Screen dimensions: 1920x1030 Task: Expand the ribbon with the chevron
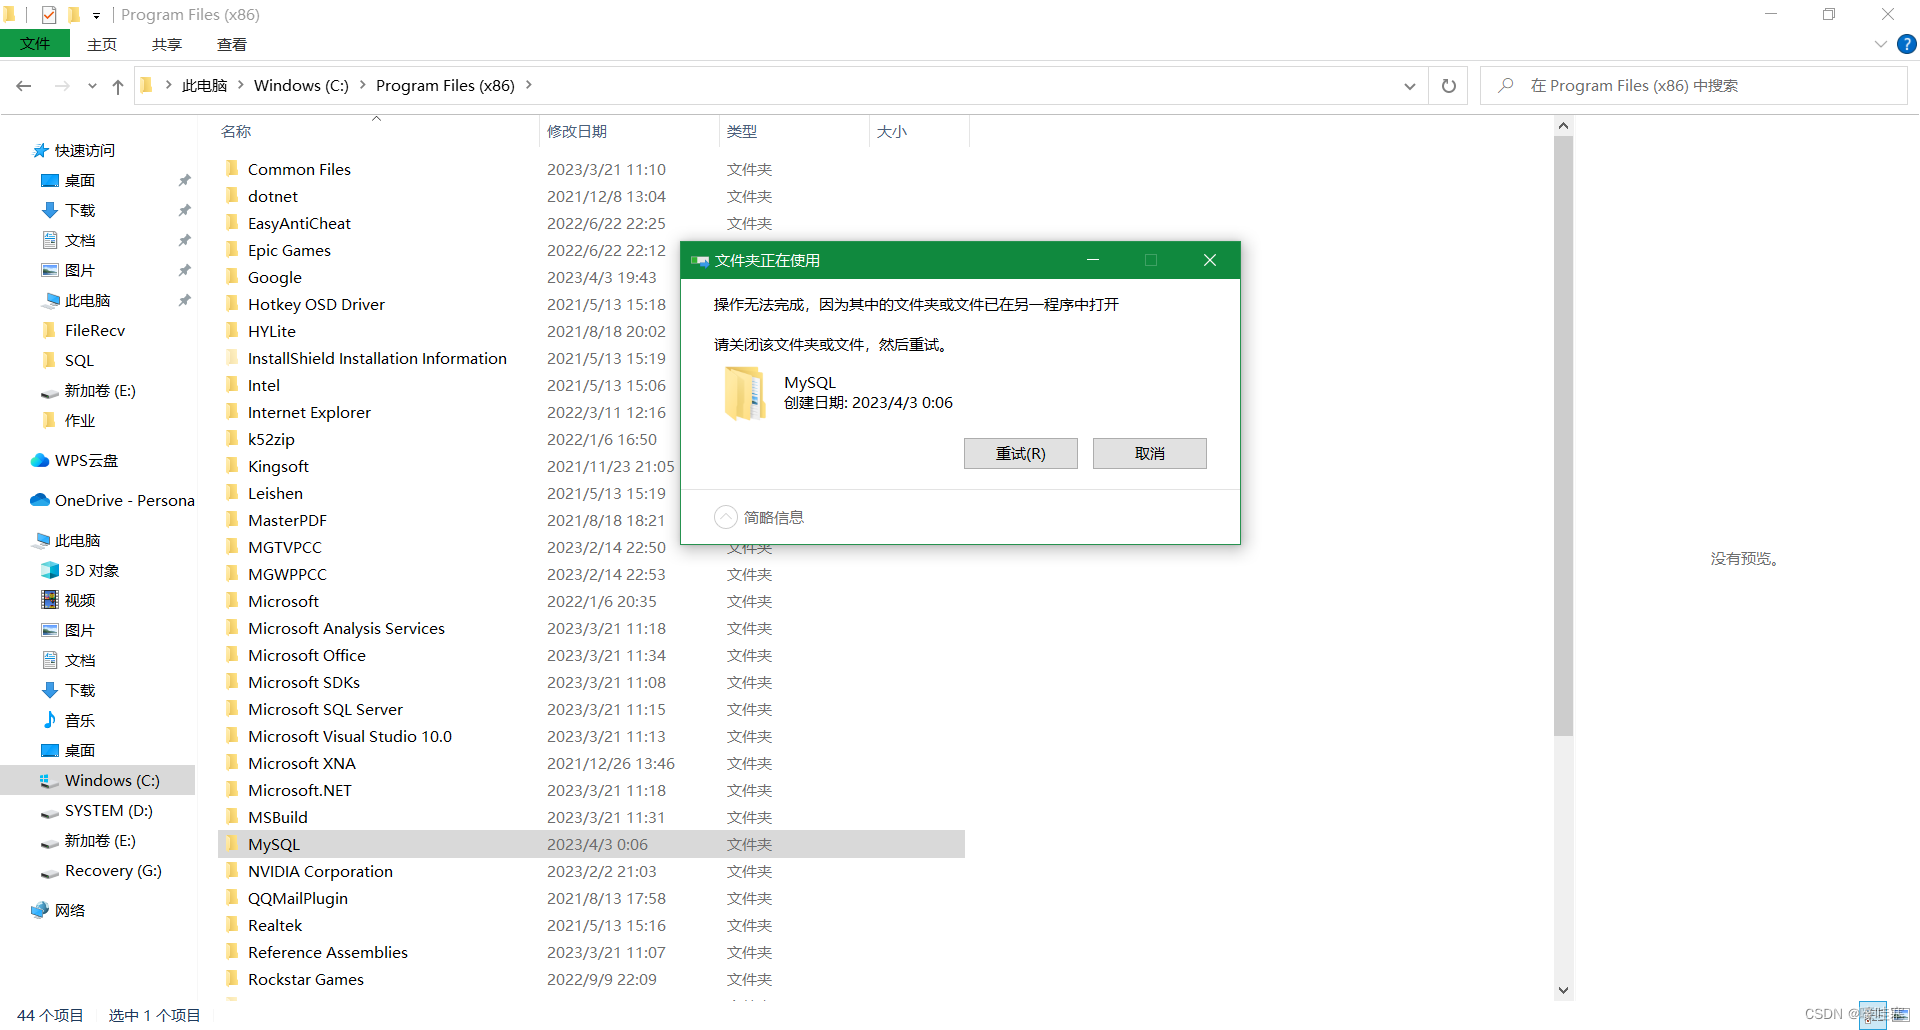(1880, 44)
